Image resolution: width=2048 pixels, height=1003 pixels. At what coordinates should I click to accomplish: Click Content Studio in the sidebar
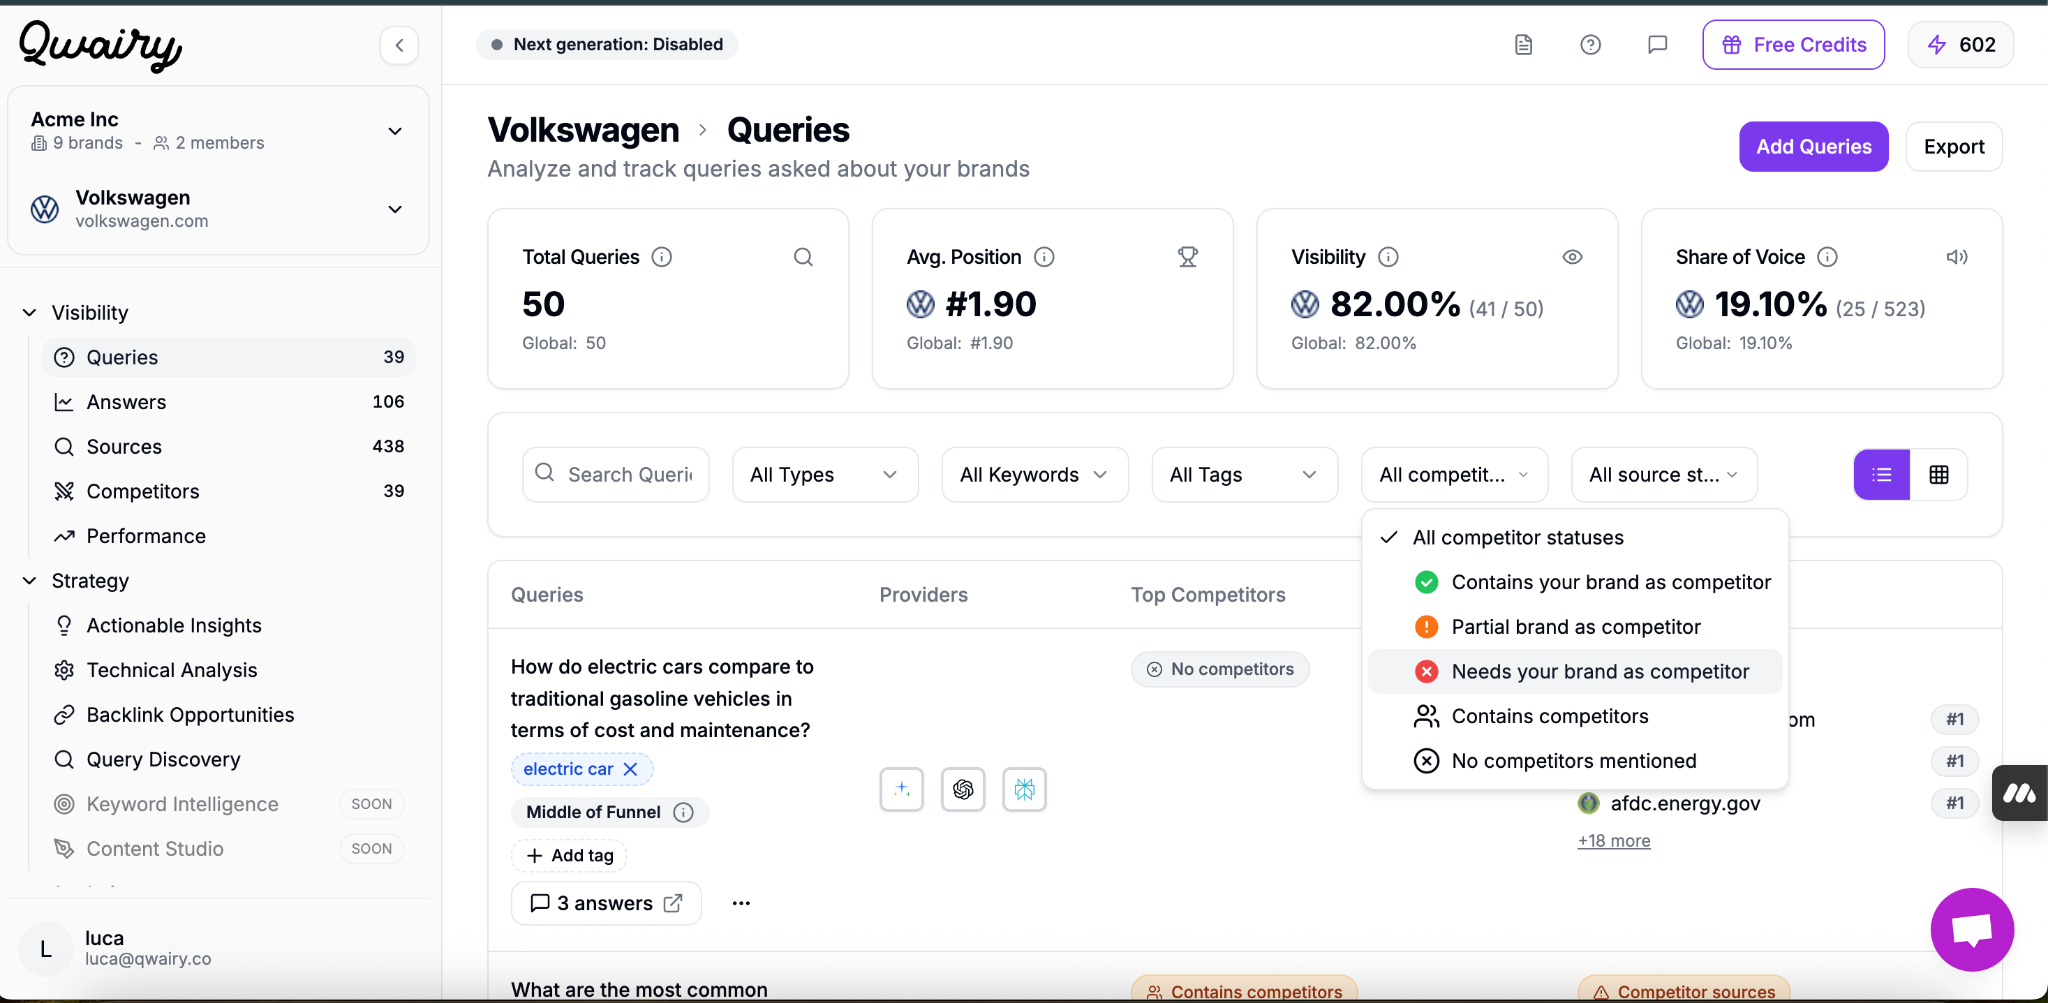(228, 849)
